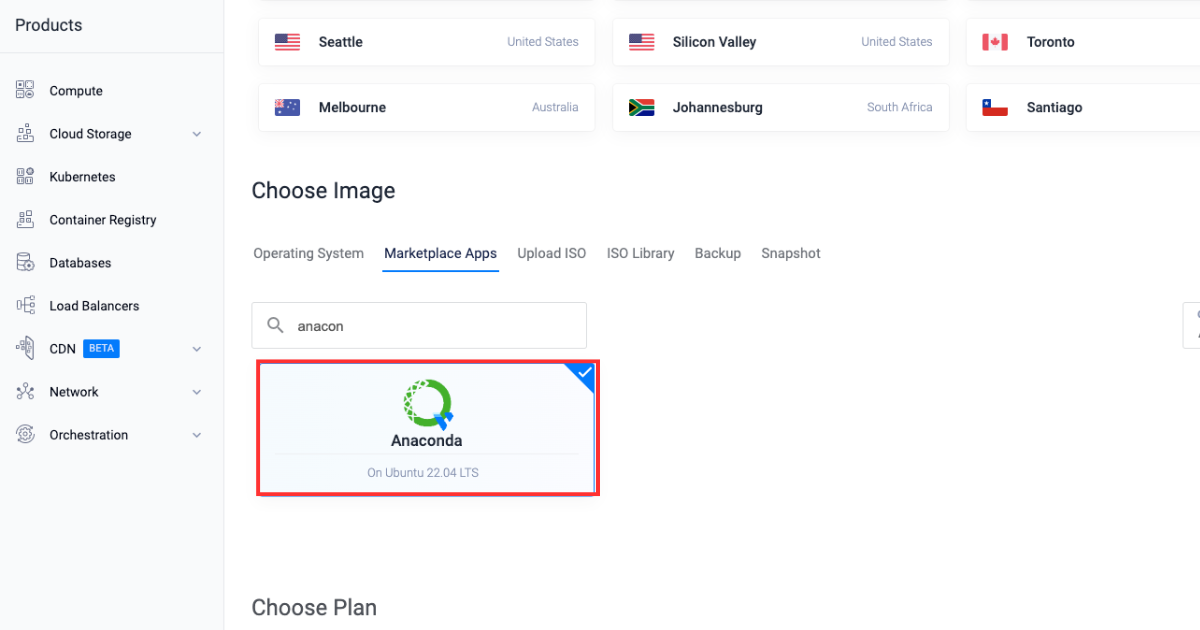The height and width of the screenshot is (630, 1200).
Task: Click 'South Africa' country label
Action: pyautogui.click(x=900, y=107)
